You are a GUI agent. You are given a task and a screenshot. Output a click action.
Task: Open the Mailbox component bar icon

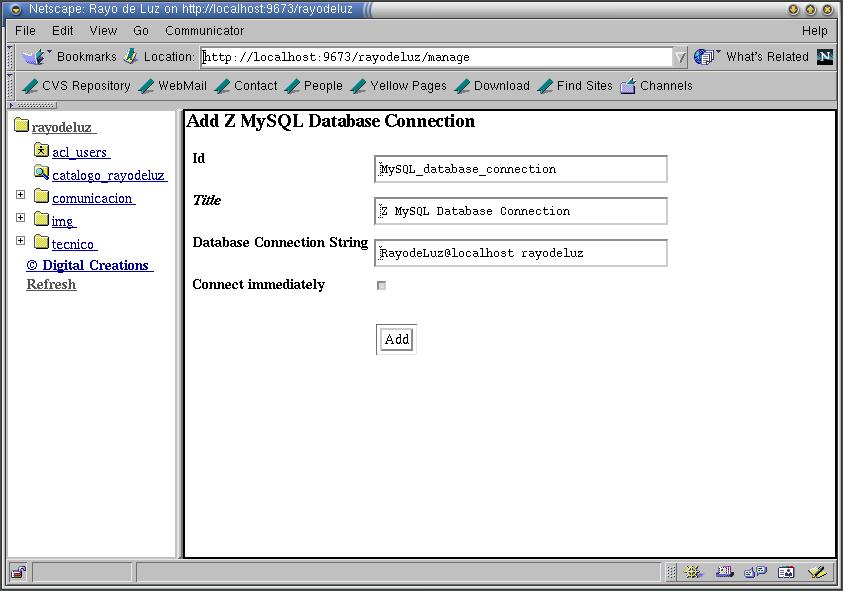pyautogui.click(x=724, y=572)
